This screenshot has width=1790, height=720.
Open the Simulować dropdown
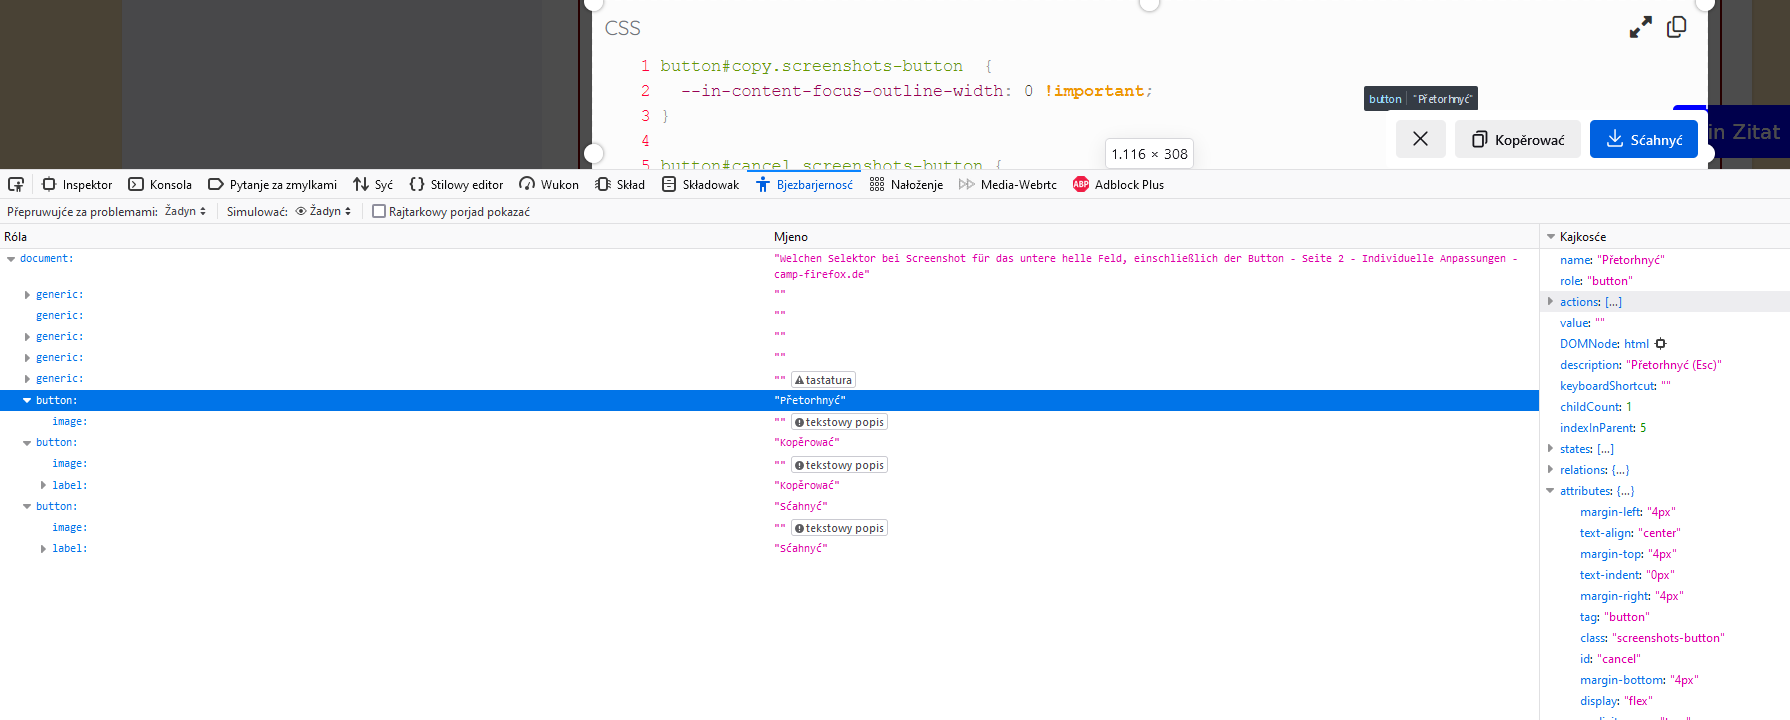pyautogui.click(x=324, y=212)
